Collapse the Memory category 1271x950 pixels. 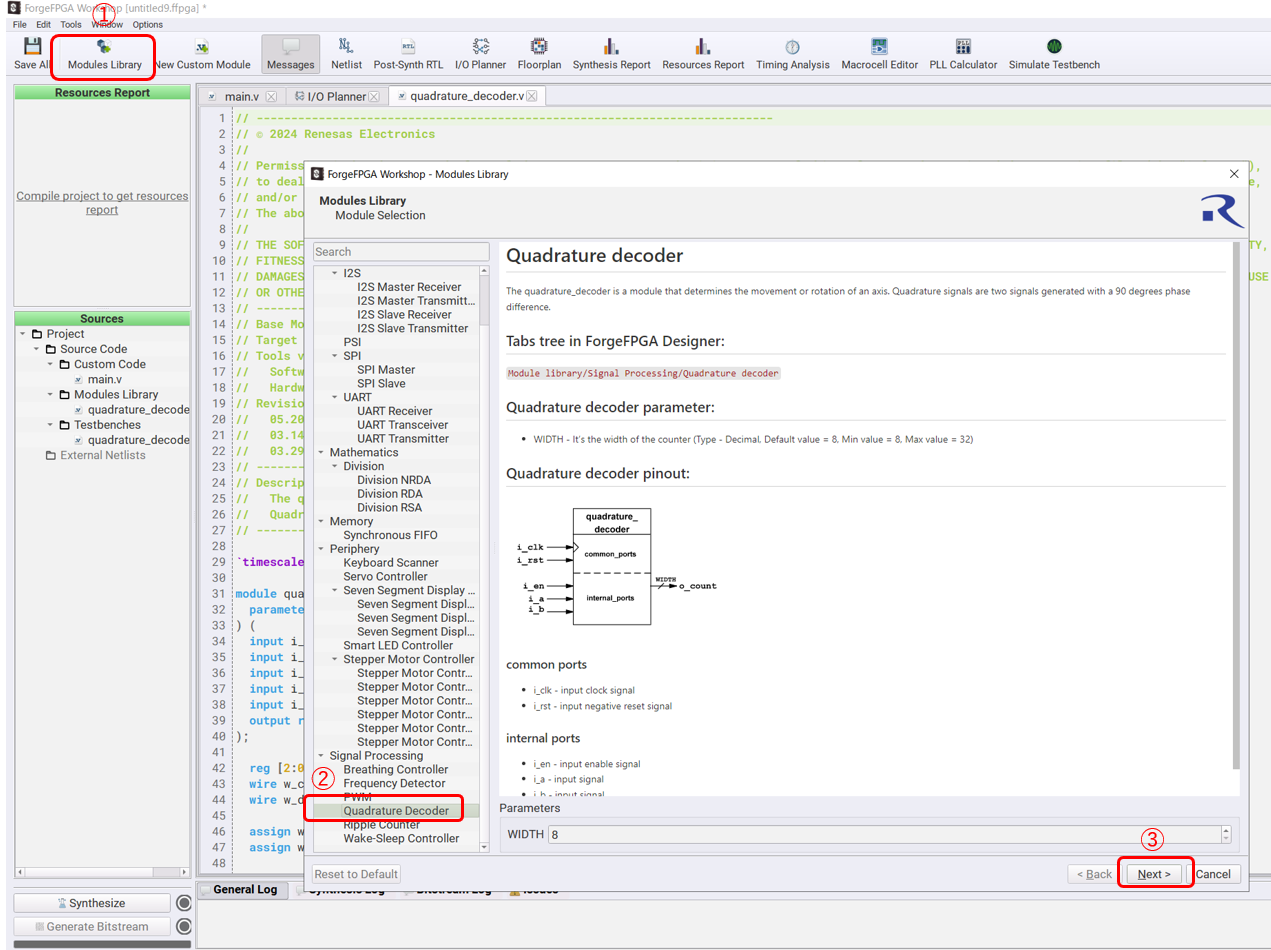point(321,521)
